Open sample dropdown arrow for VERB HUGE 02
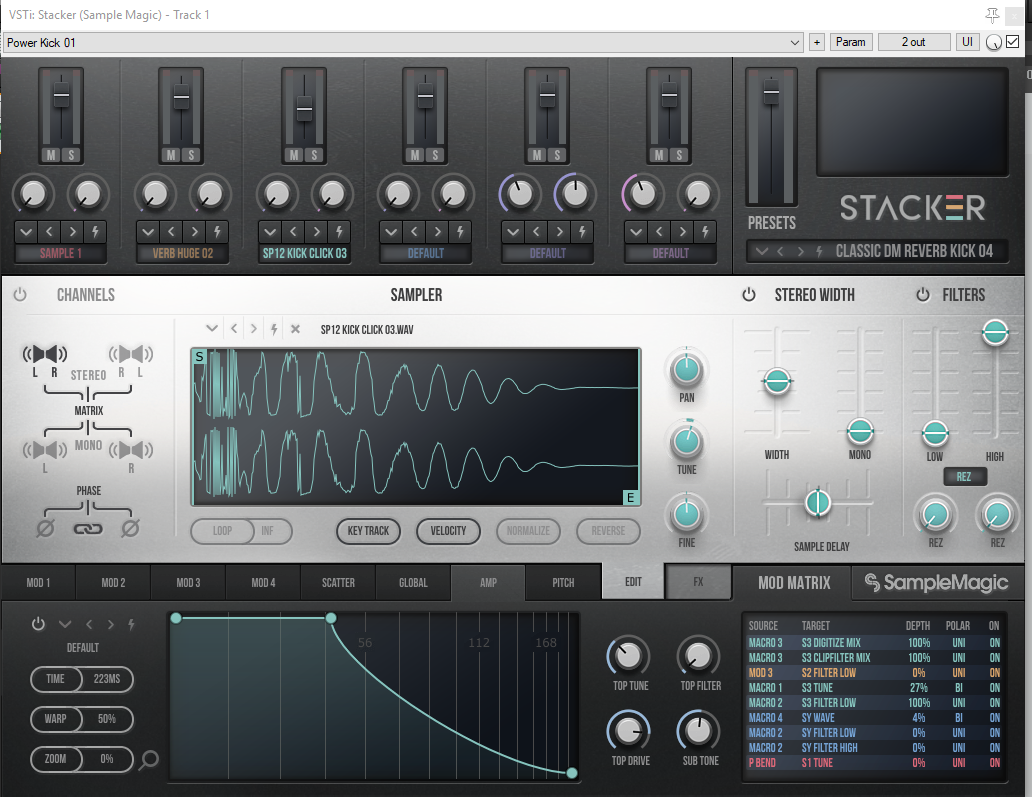The width and height of the screenshot is (1032, 797). (147, 232)
